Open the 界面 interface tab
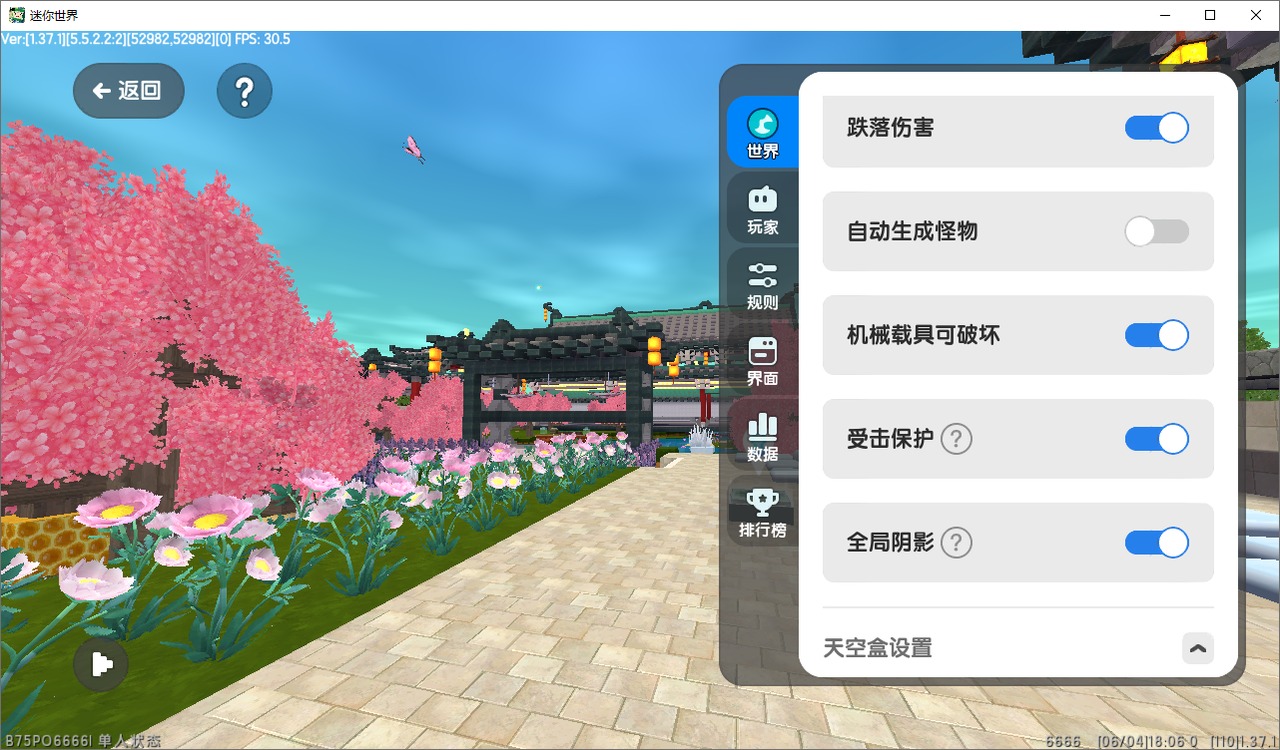The image size is (1280, 750). 762,360
